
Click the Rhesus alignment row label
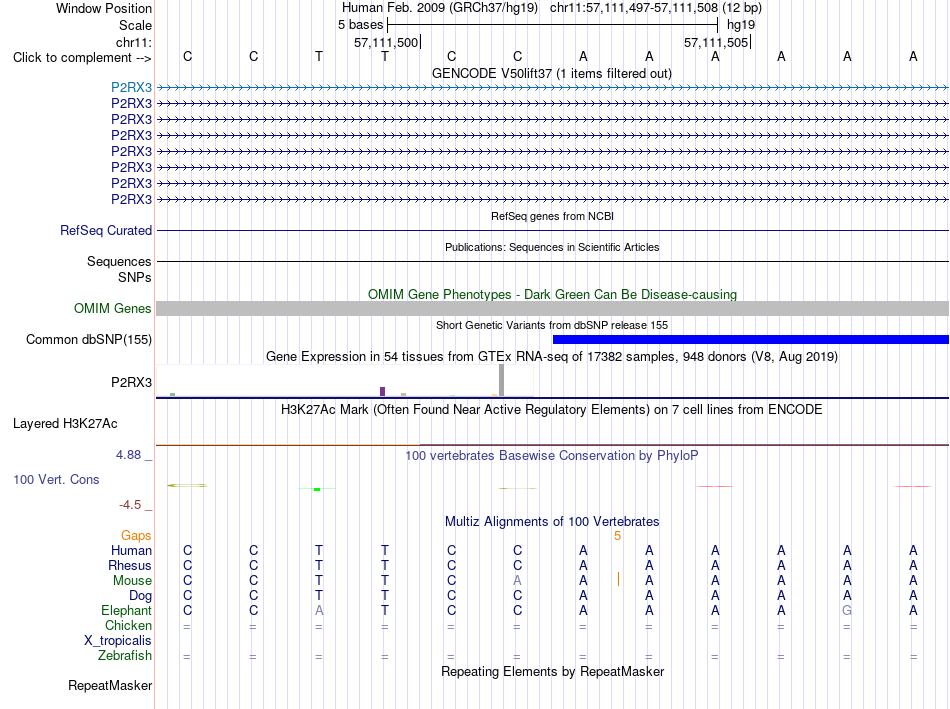coord(130,565)
